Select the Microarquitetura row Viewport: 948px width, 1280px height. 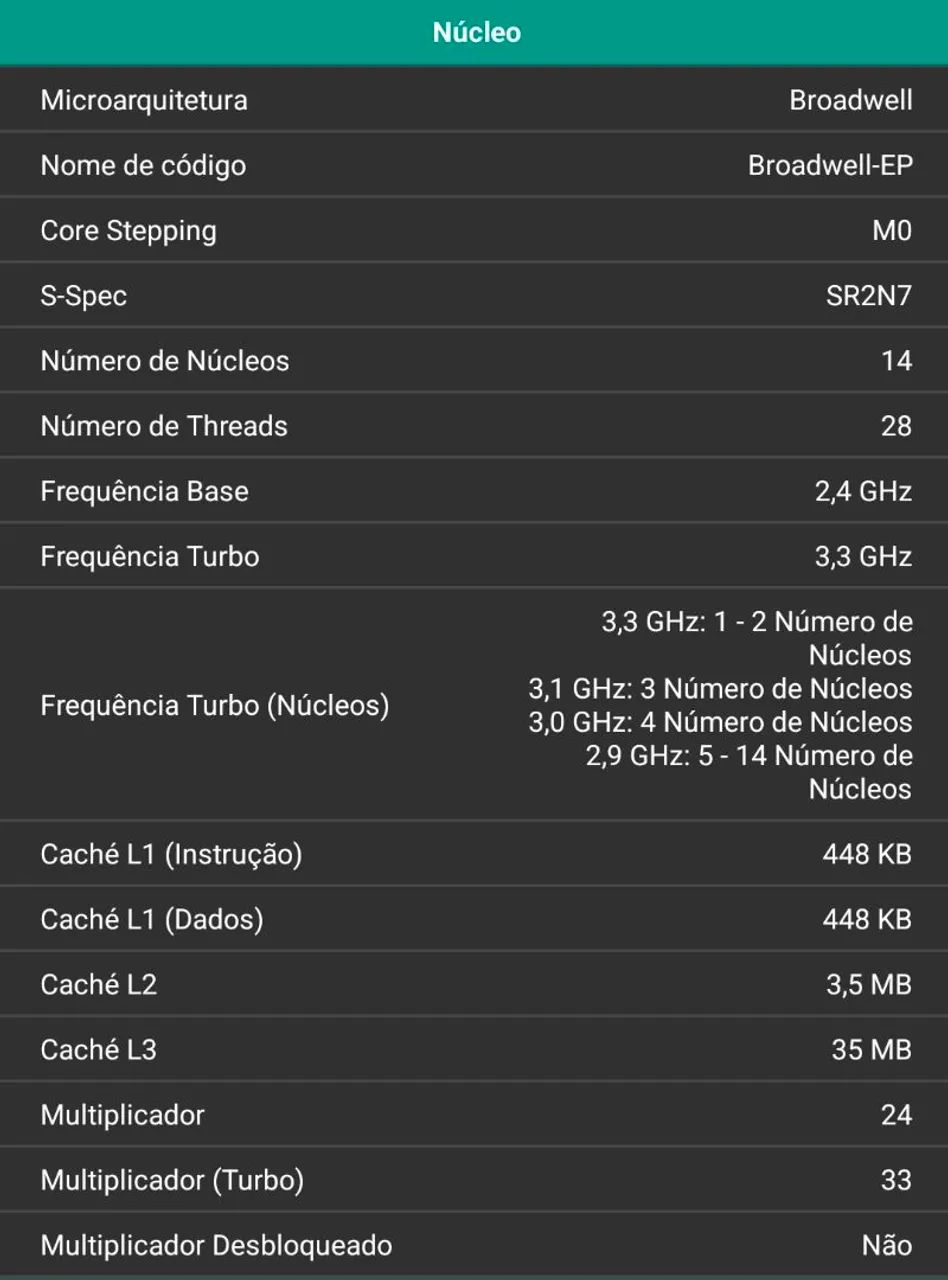474,100
